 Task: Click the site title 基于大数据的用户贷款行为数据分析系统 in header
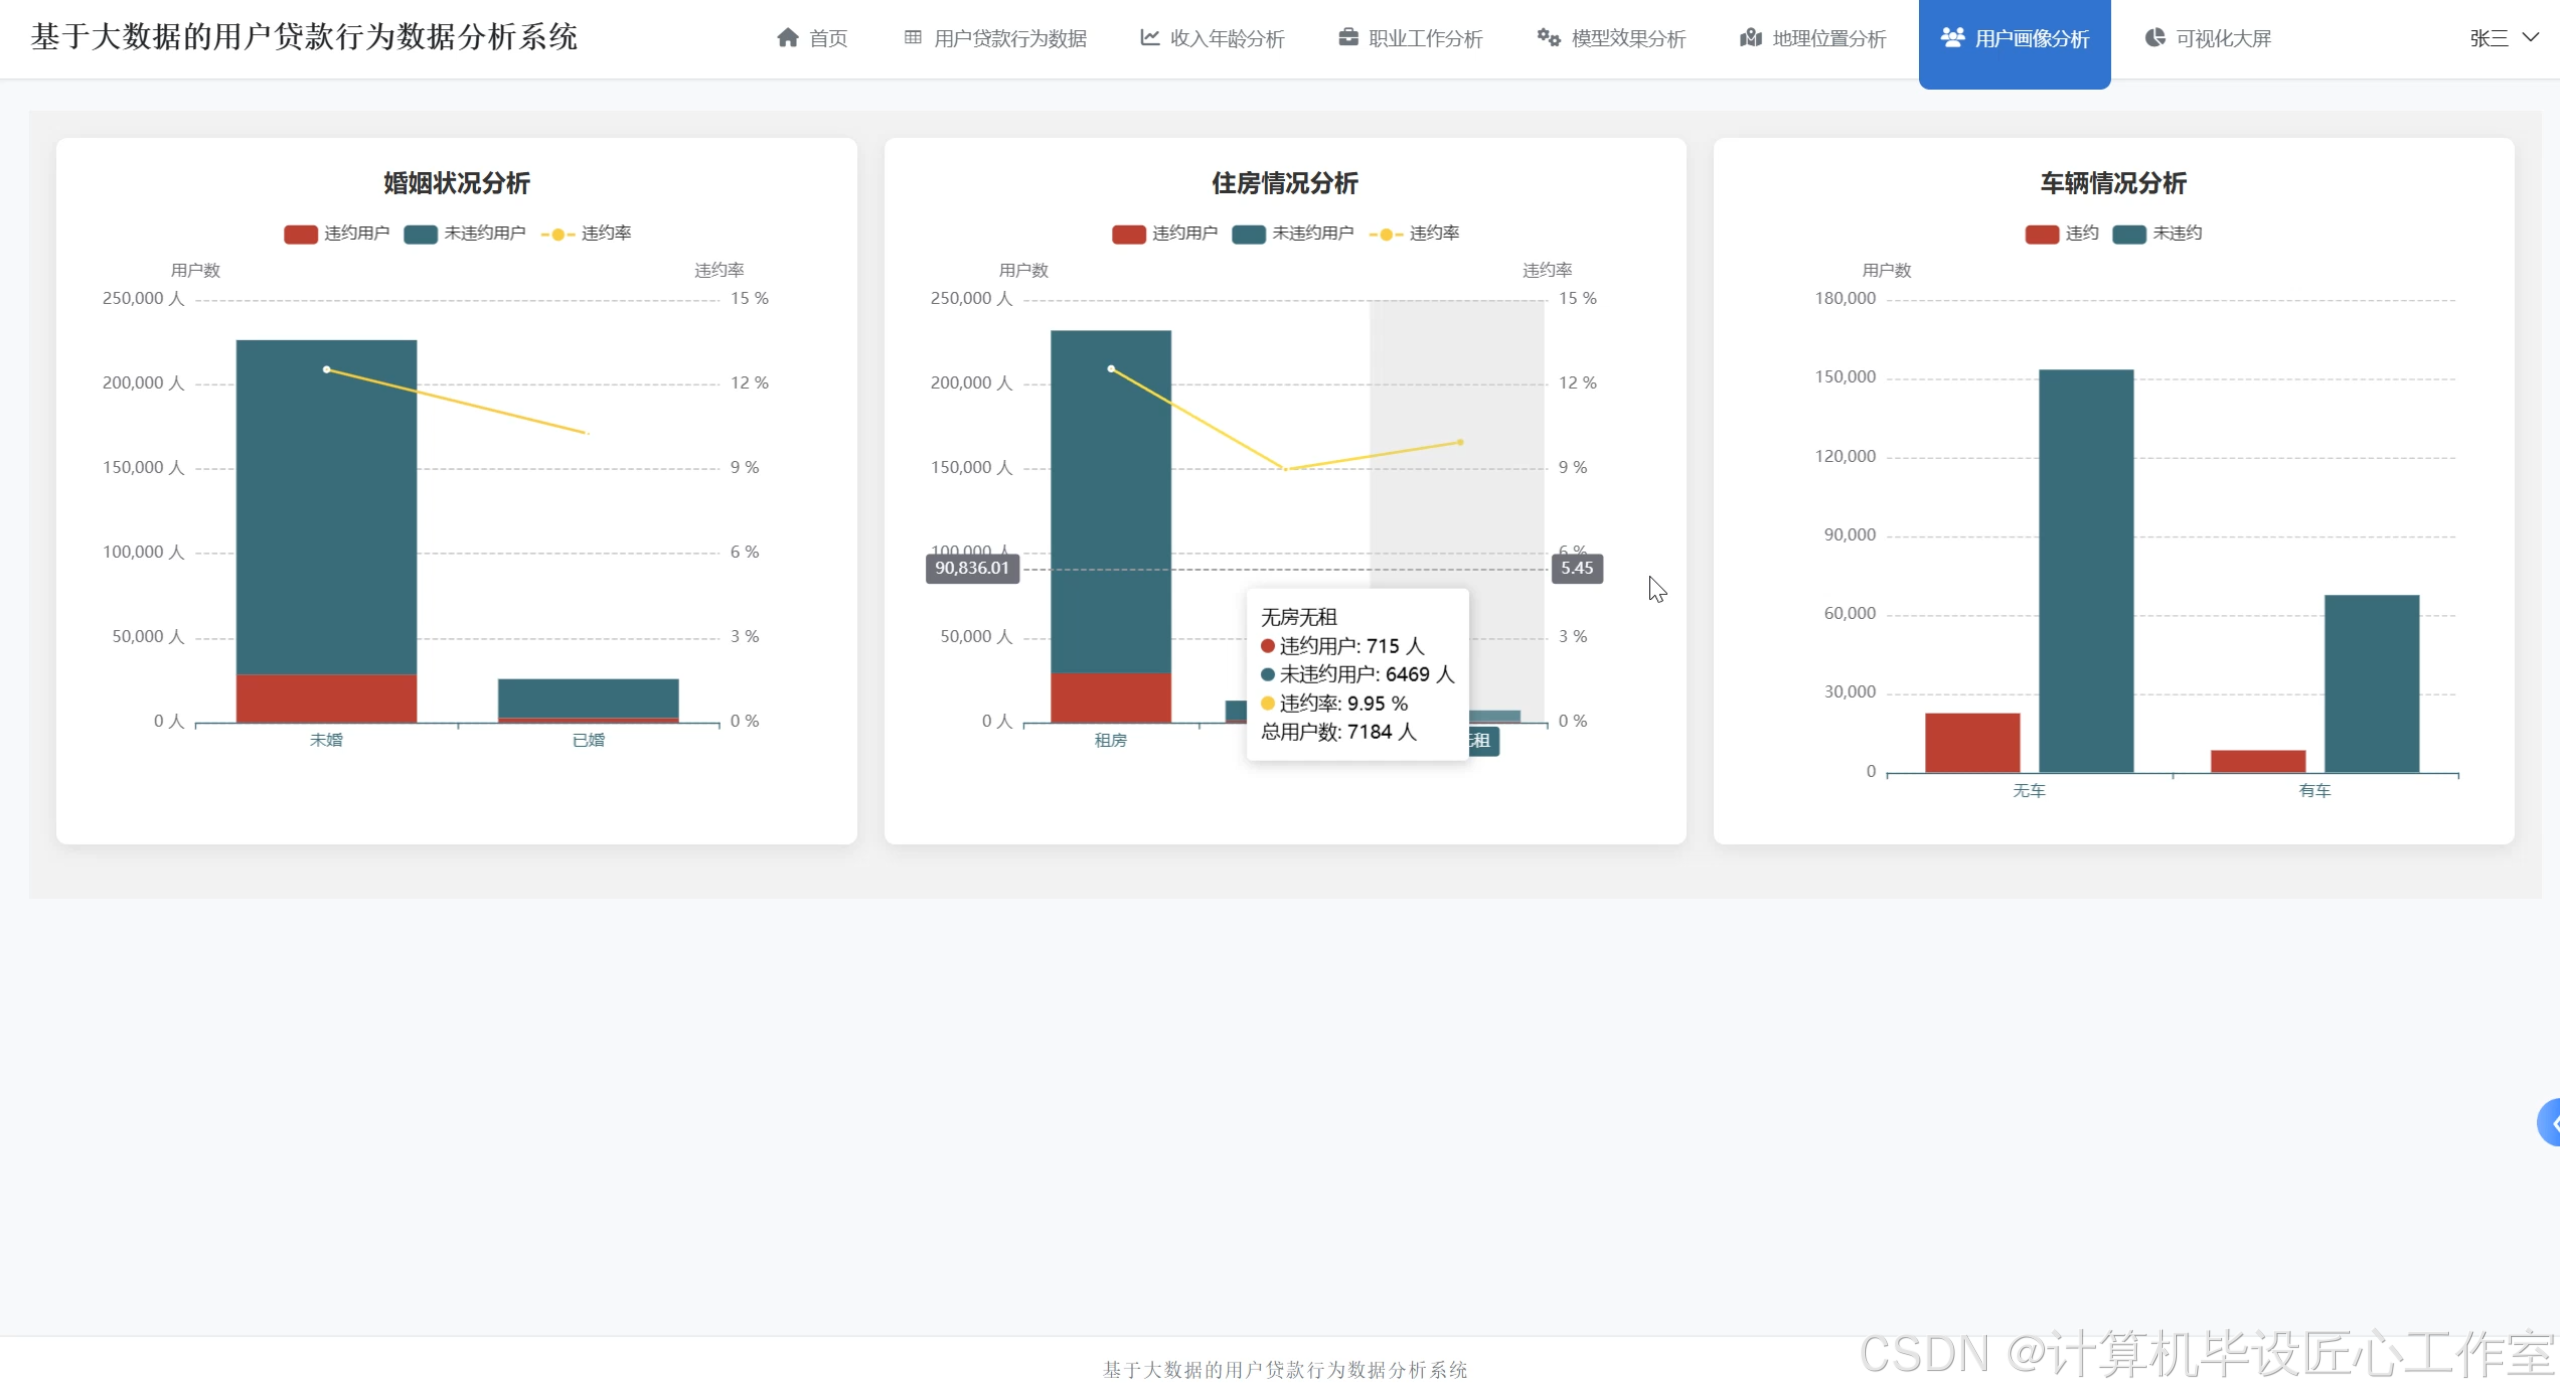(304, 37)
